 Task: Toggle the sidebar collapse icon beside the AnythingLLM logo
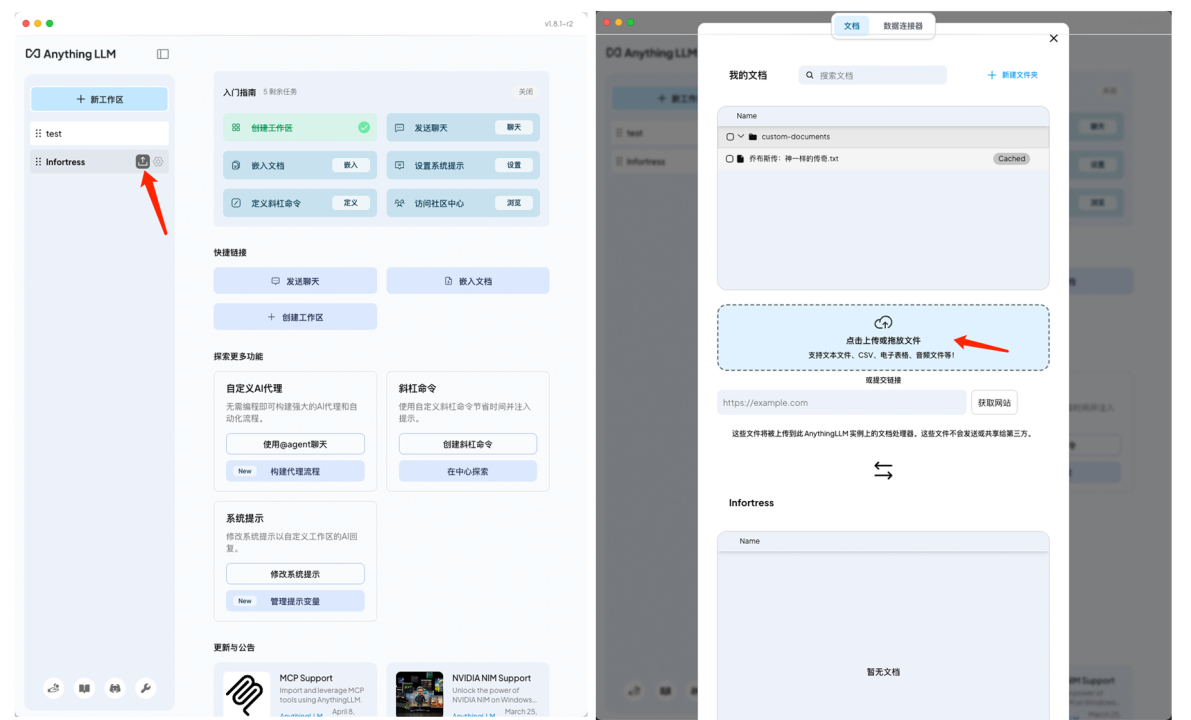point(163,54)
